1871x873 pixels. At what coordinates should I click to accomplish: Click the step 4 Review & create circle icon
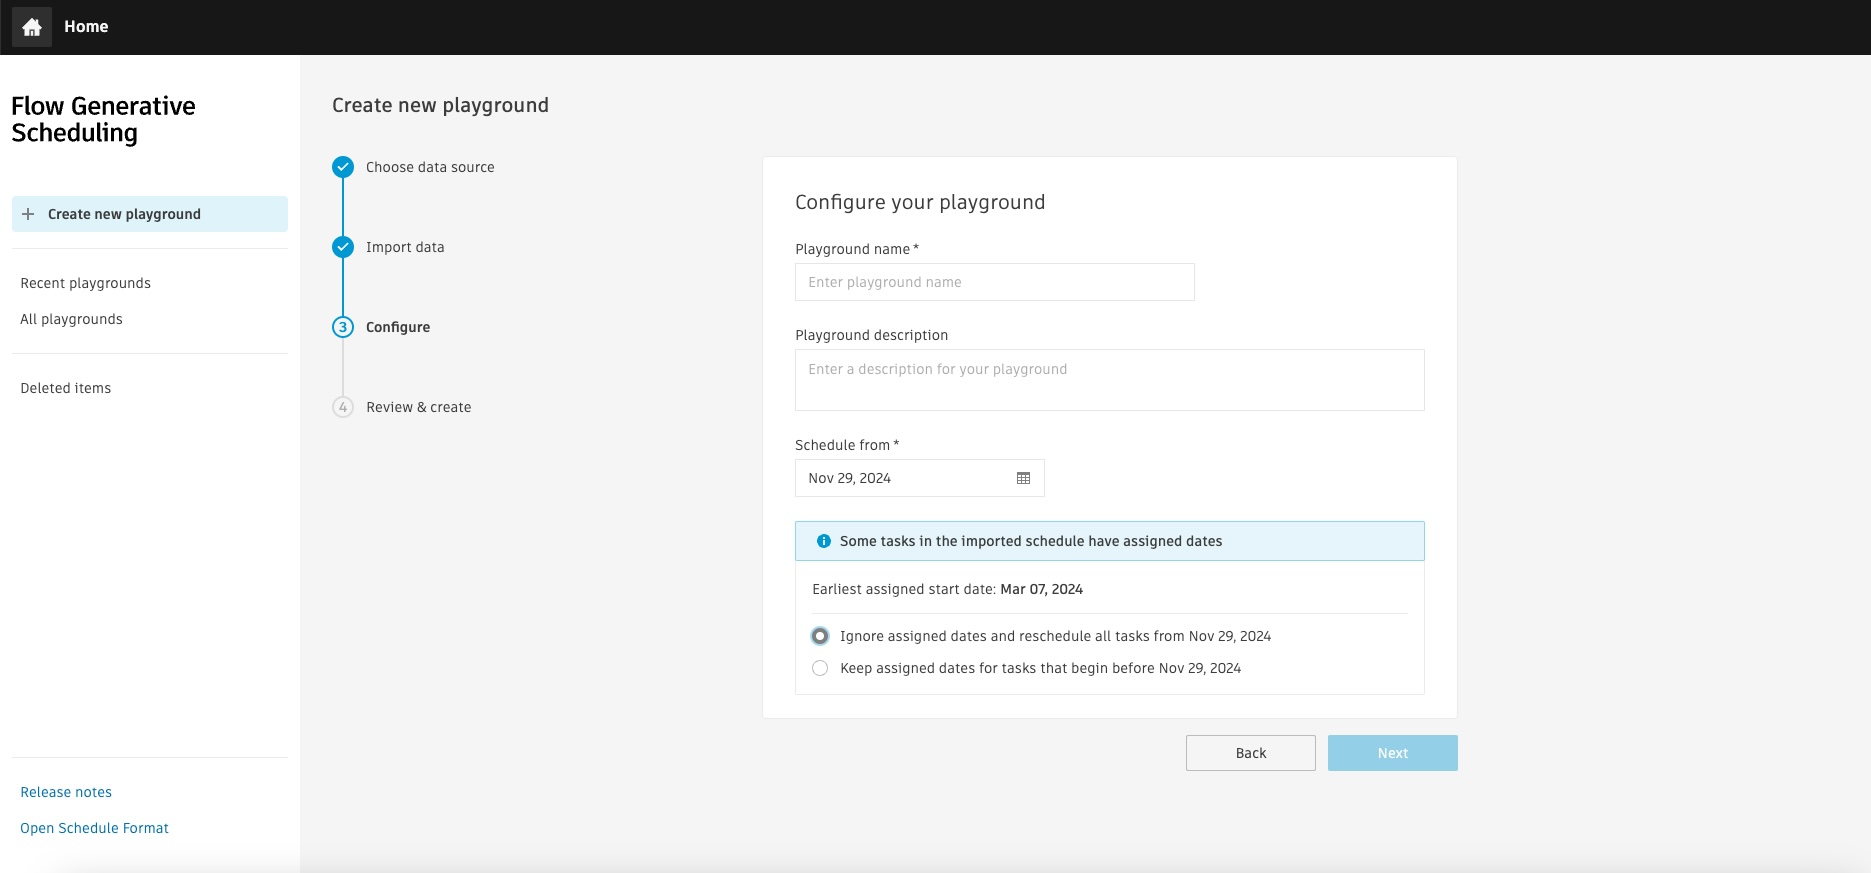[343, 407]
